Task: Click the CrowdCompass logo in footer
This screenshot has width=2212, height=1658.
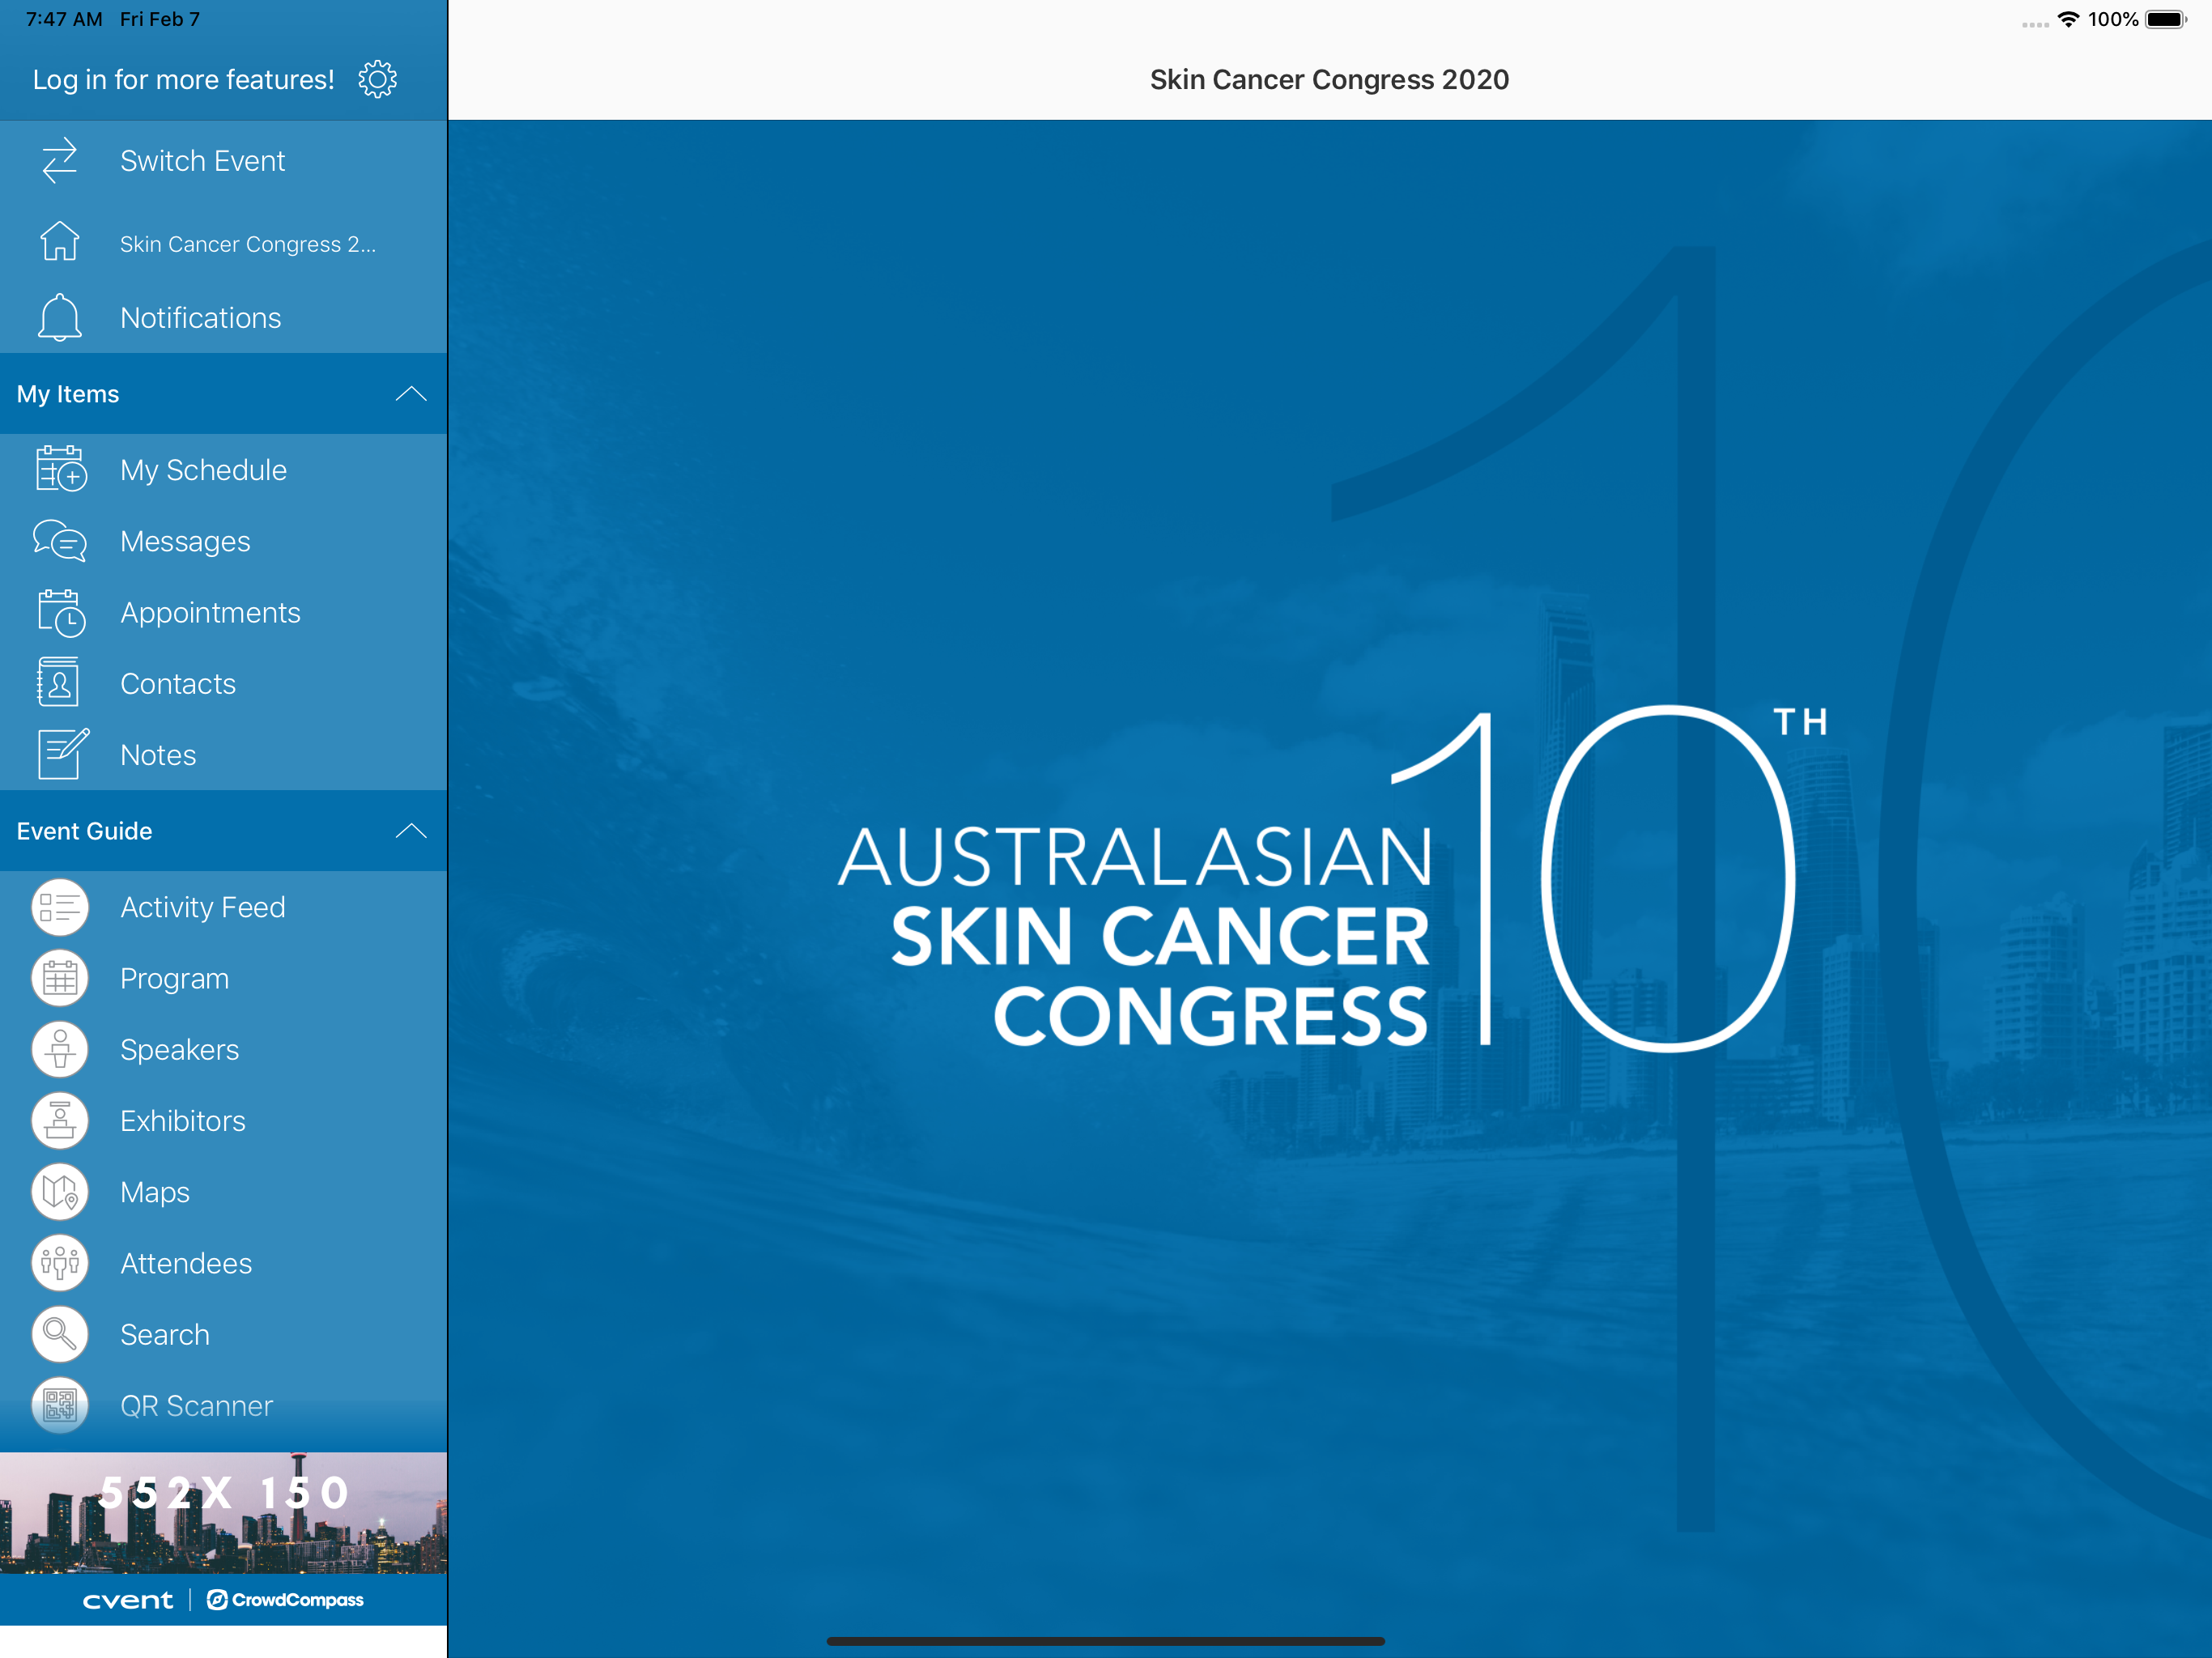Action: [285, 1600]
